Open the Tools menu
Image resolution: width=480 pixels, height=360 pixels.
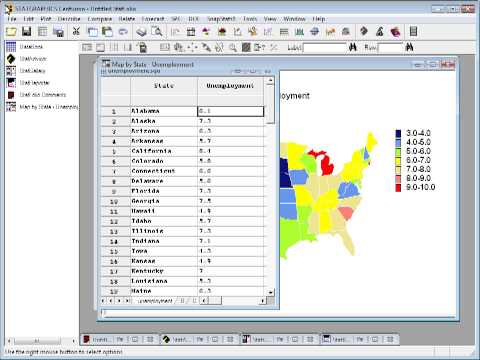[250, 19]
